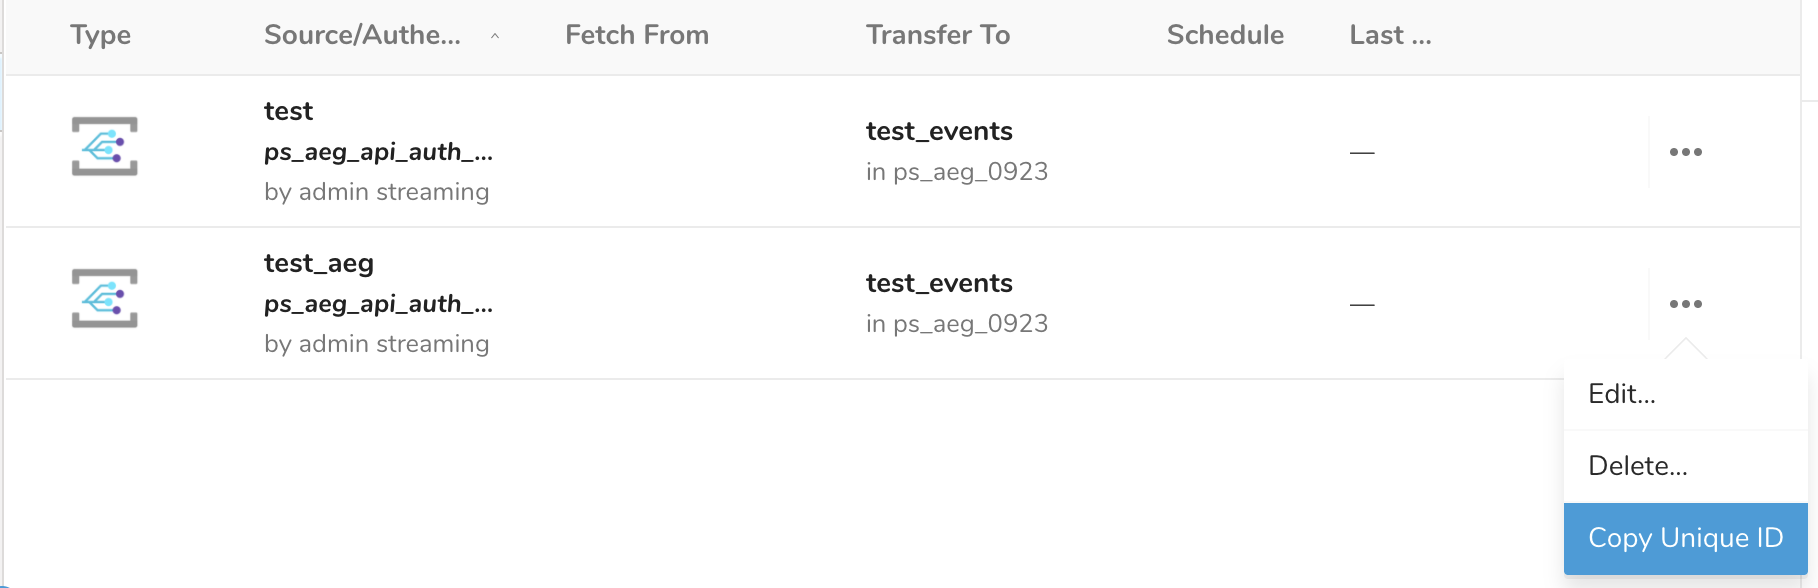Open test_events destination in first row
The image size is (1818, 588).
pyautogui.click(x=938, y=131)
